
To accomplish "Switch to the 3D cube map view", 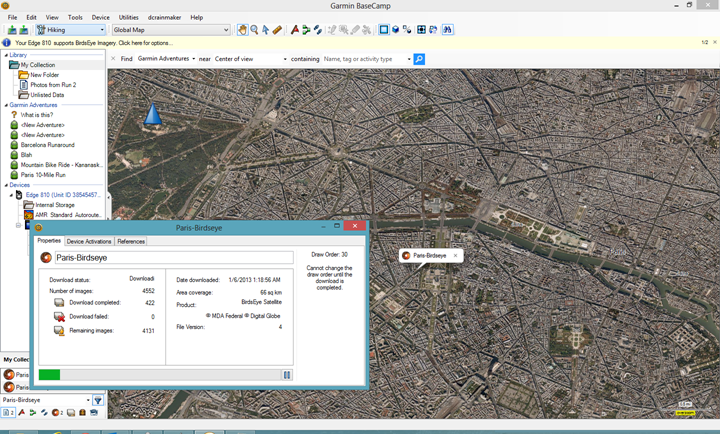I will pyautogui.click(x=395, y=30).
